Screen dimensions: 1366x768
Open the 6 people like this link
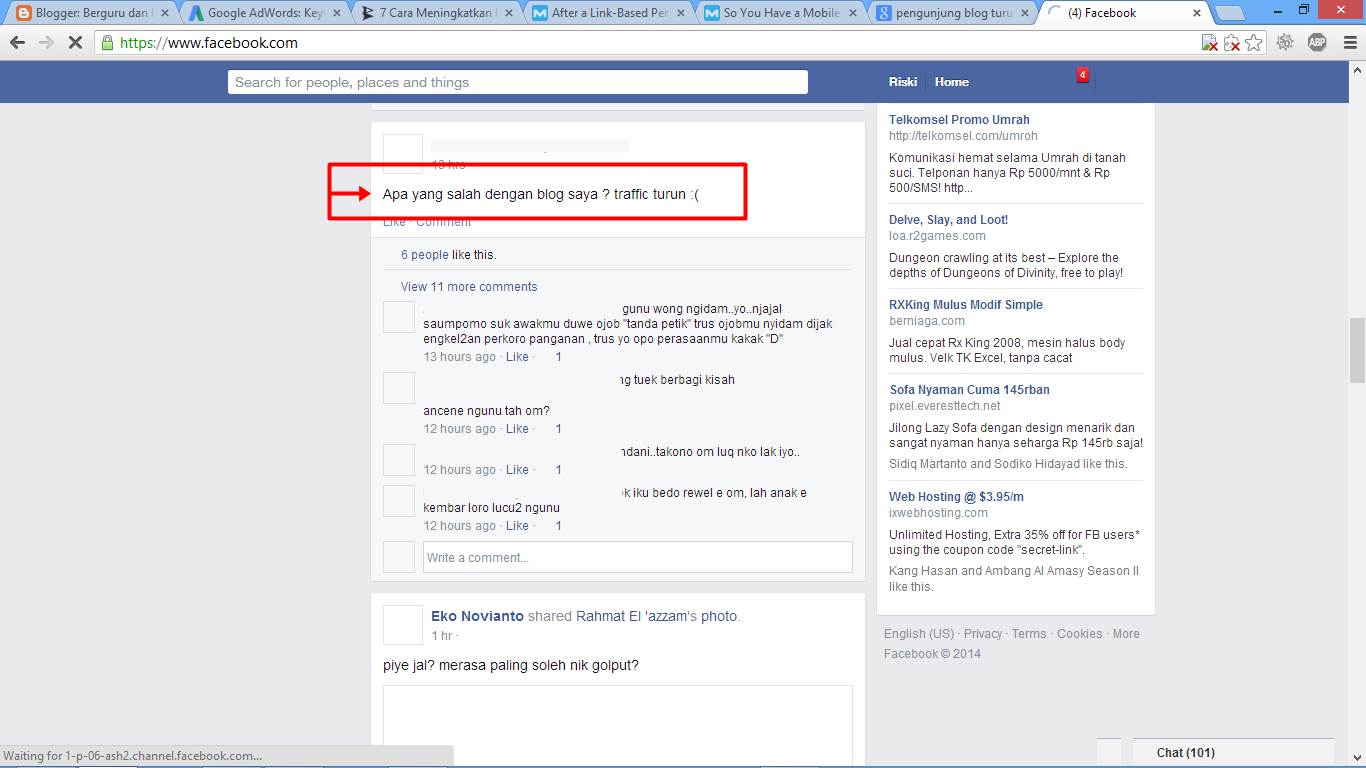pos(425,255)
